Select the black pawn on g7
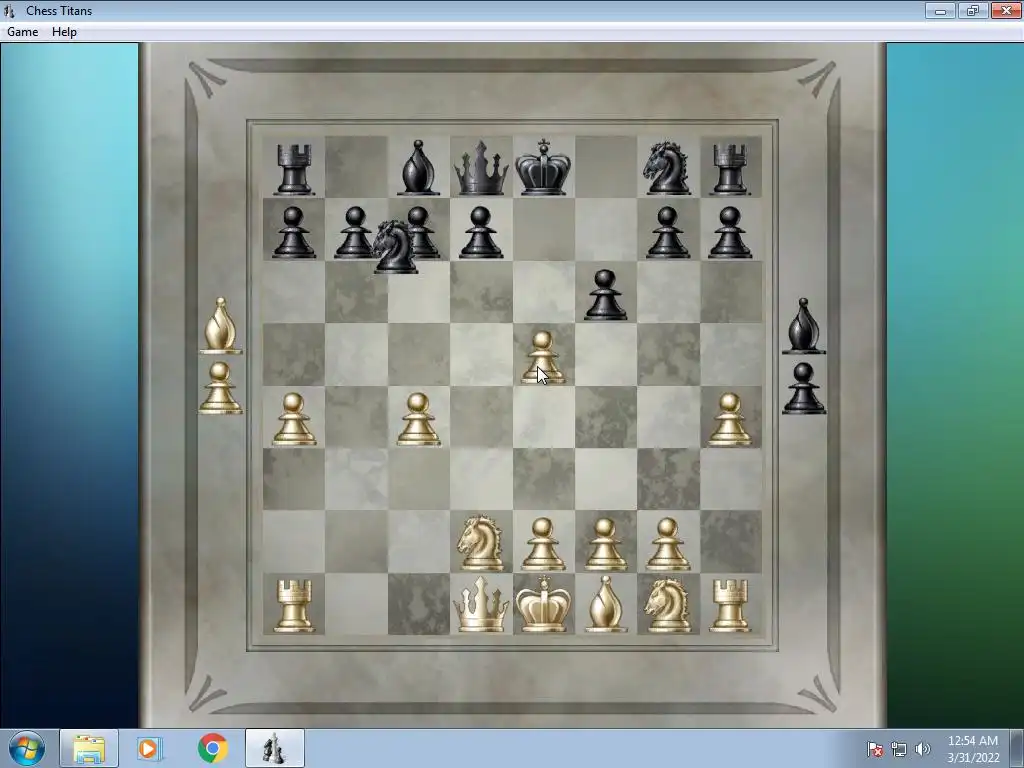The image size is (1024, 768). click(667, 232)
